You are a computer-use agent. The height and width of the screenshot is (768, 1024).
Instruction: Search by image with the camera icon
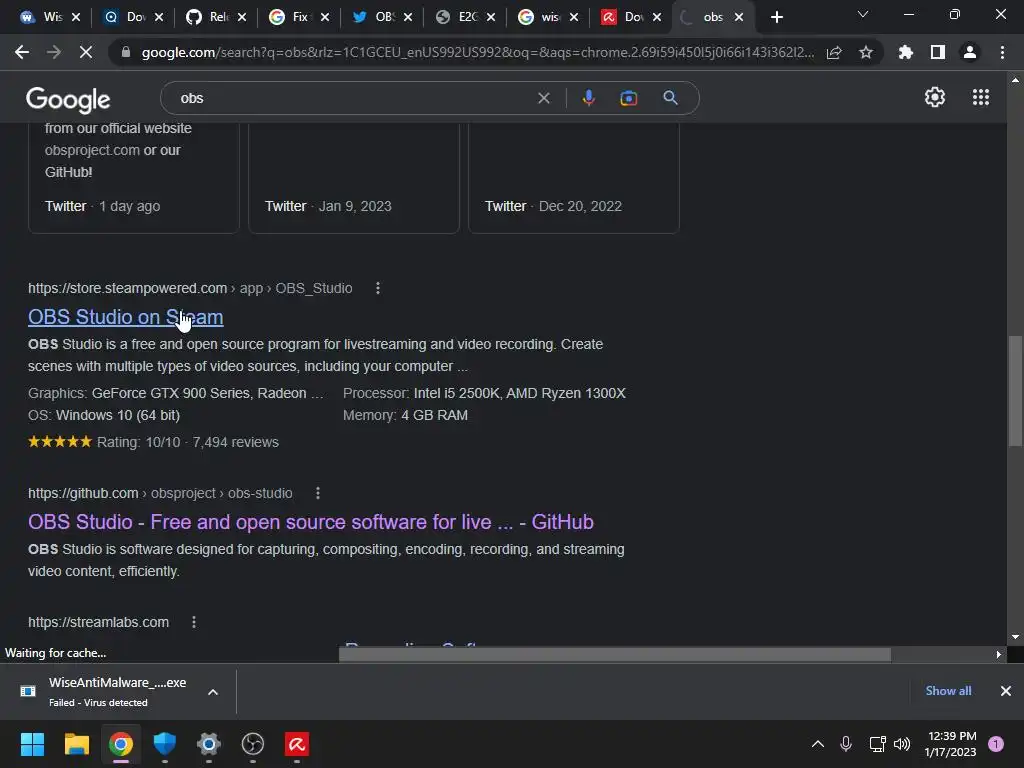628,98
